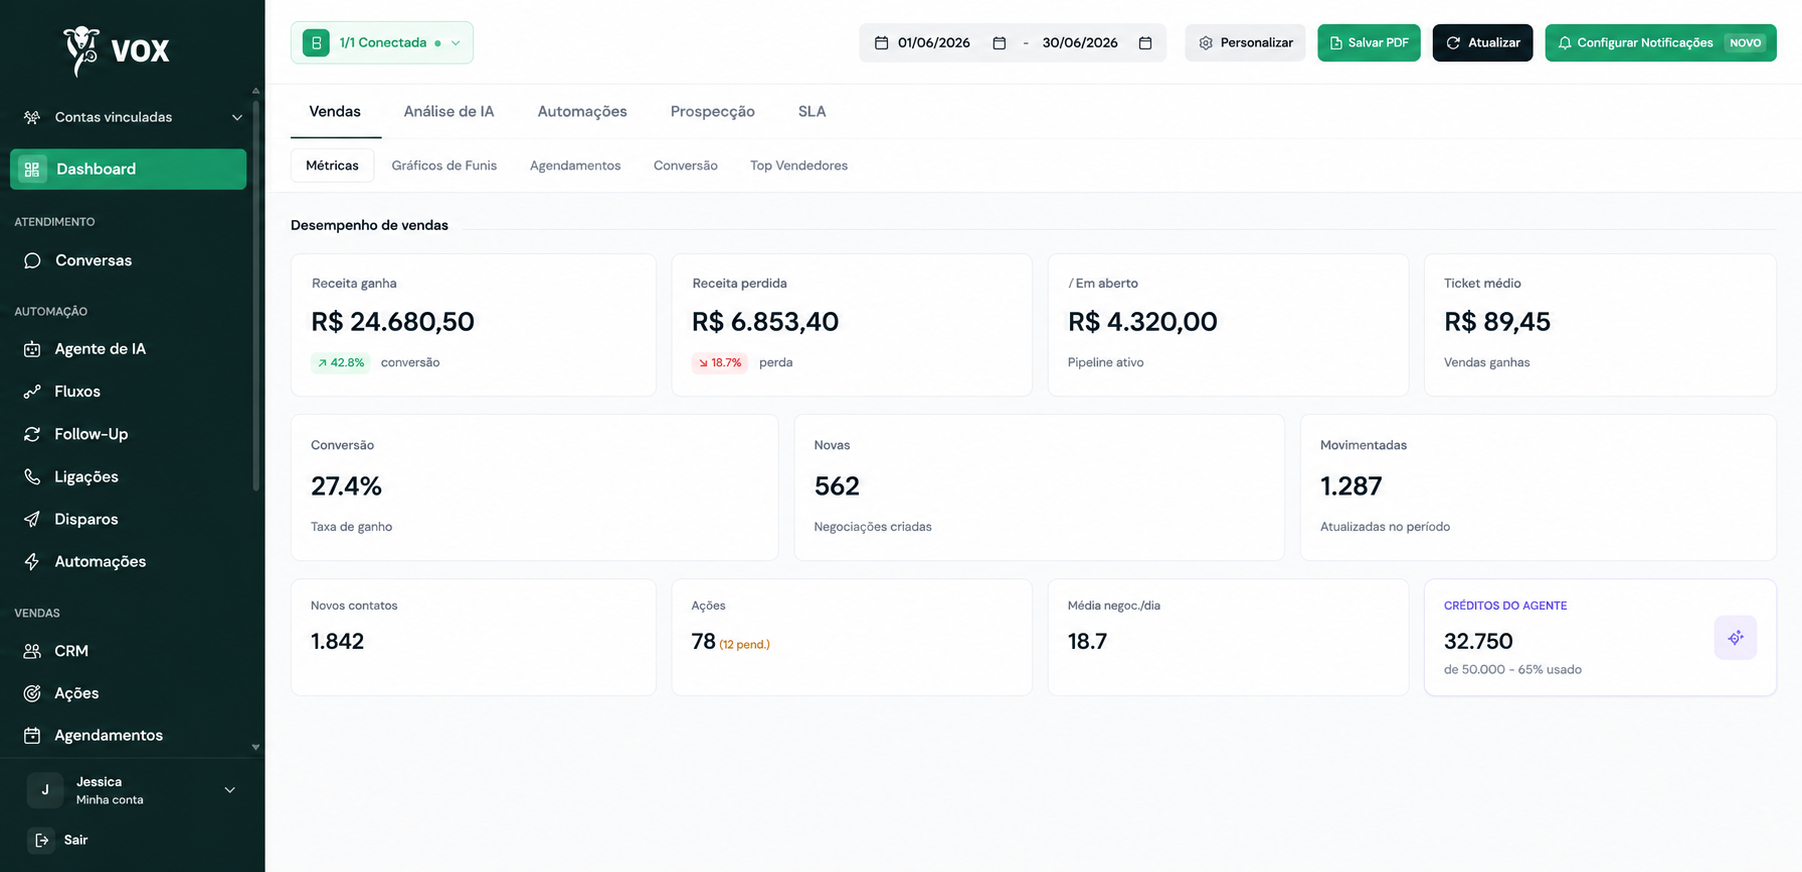Select the Agendamentos sub-tab
1802x872 pixels.
point(575,166)
